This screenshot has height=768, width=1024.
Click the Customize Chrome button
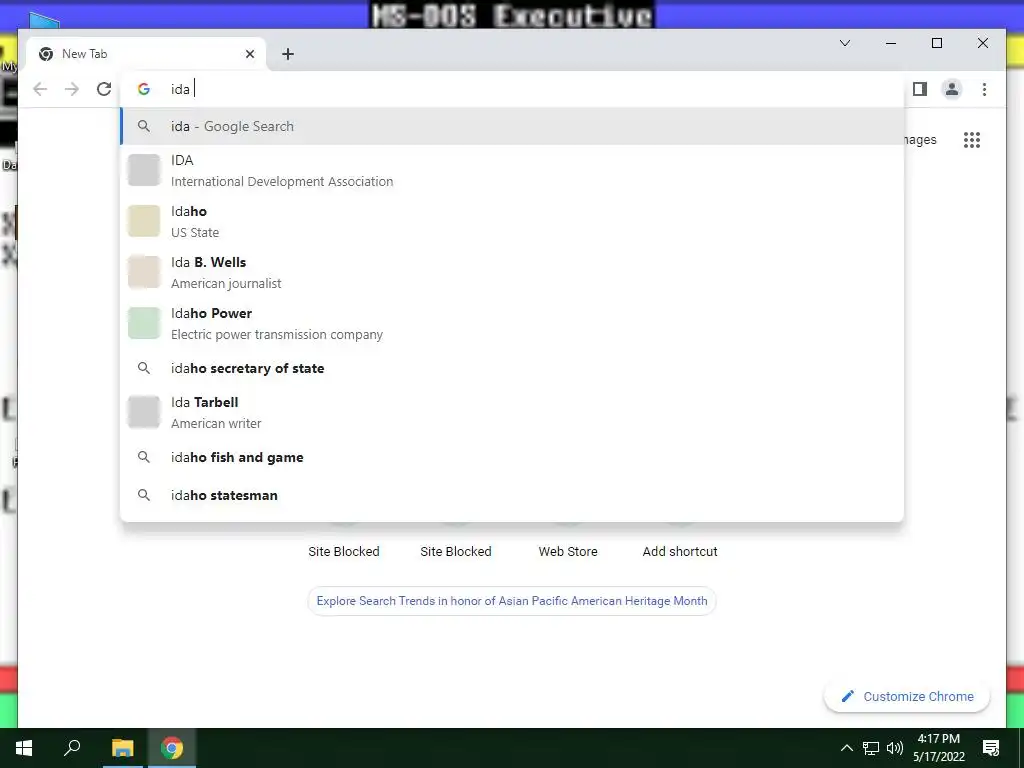coord(907,696)
